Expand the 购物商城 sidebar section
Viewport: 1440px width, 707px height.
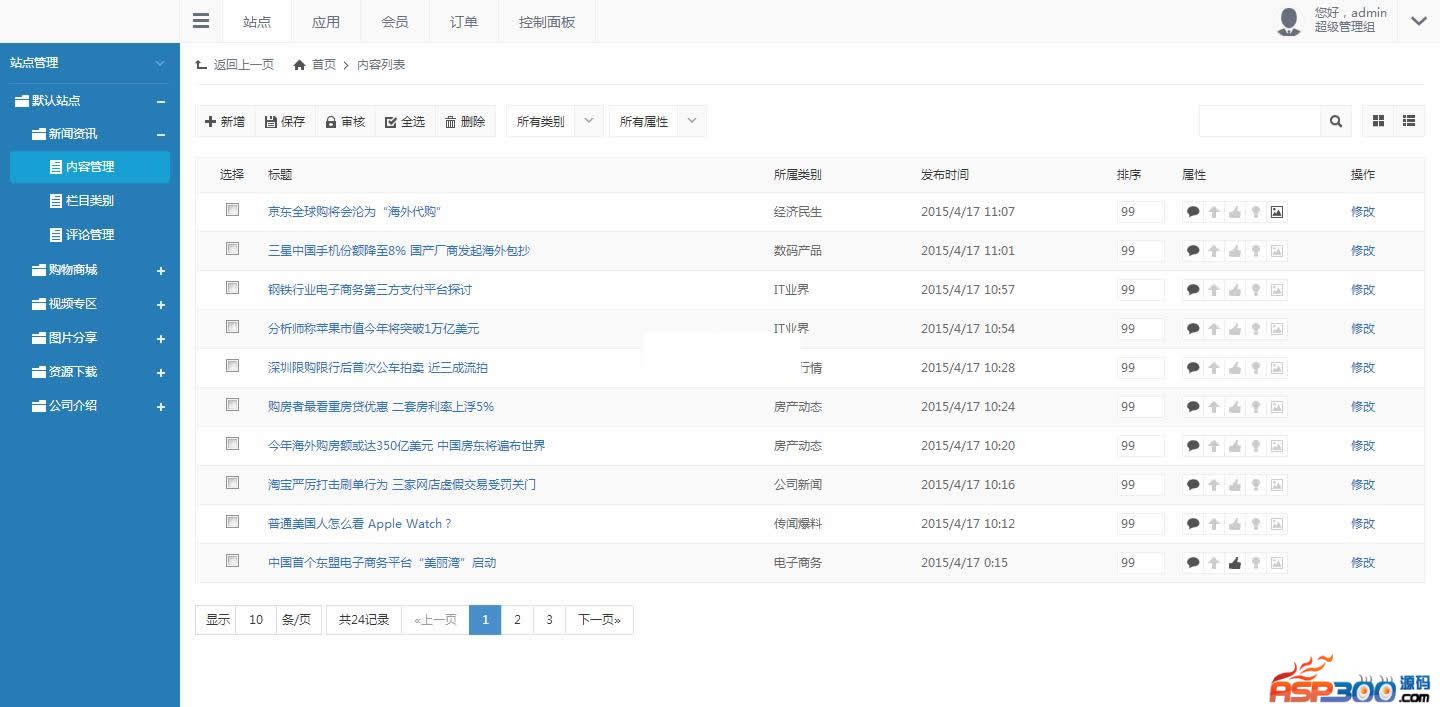point(160,271)
